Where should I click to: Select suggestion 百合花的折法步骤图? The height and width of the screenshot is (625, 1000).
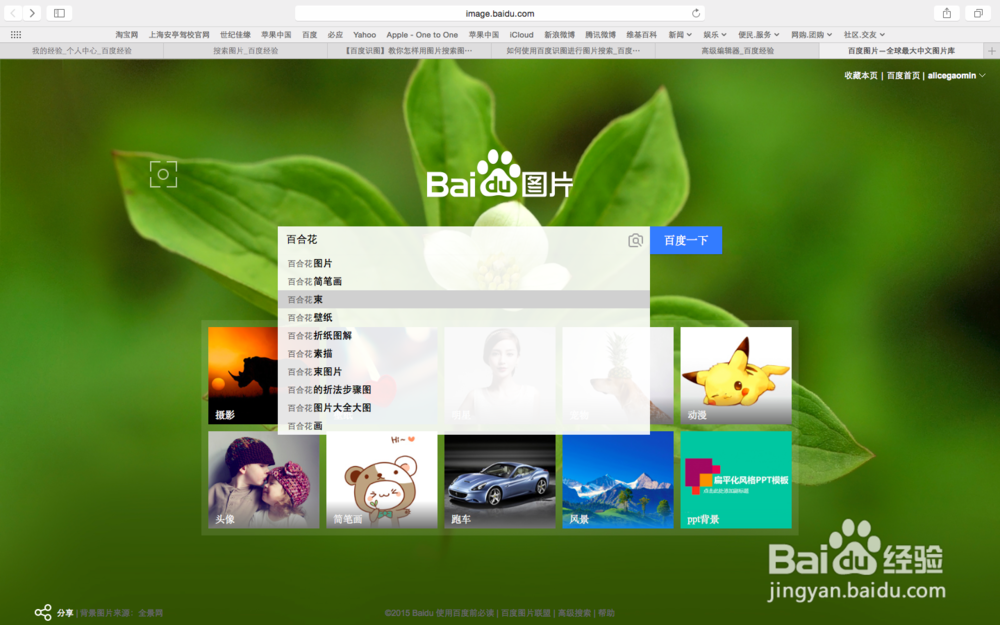click(x=464, y=390)
